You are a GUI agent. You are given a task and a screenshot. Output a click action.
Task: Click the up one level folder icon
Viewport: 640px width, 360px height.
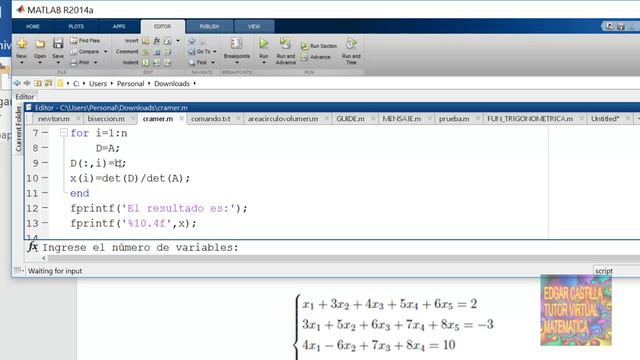coord(38,83)
